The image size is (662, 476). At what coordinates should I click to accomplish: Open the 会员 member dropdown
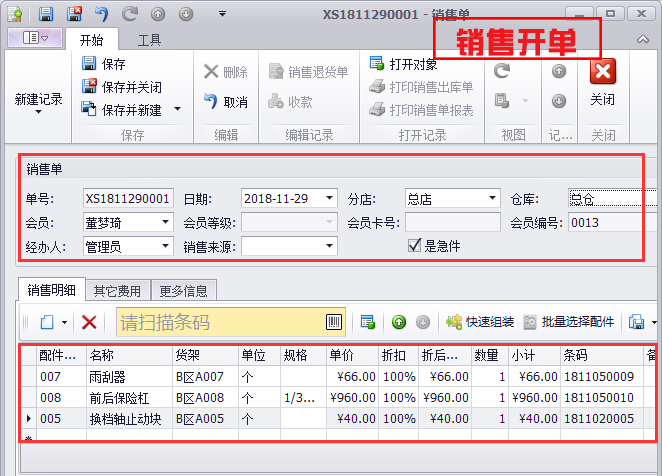click(x=166, y=222)
